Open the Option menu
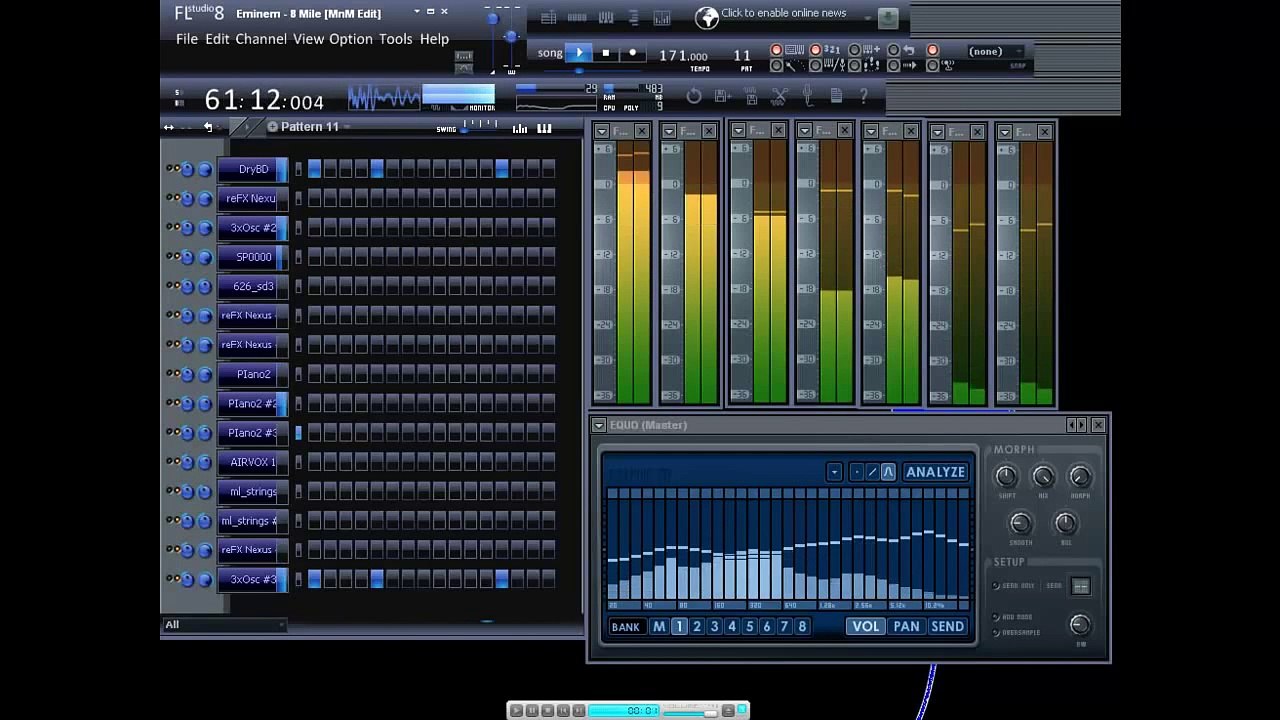Screen dimensions: 1280x720 pos(351,39)
